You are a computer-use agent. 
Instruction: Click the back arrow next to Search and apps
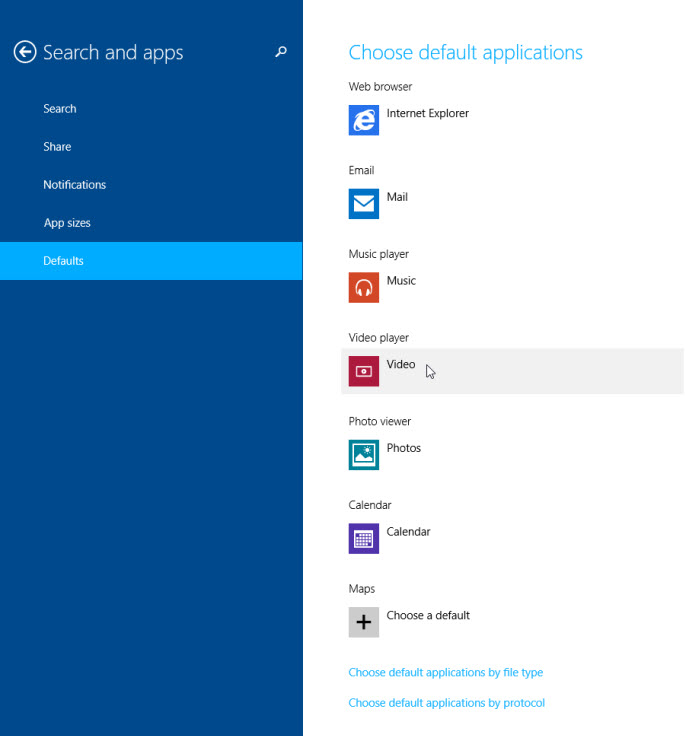[x=25, y=52]
